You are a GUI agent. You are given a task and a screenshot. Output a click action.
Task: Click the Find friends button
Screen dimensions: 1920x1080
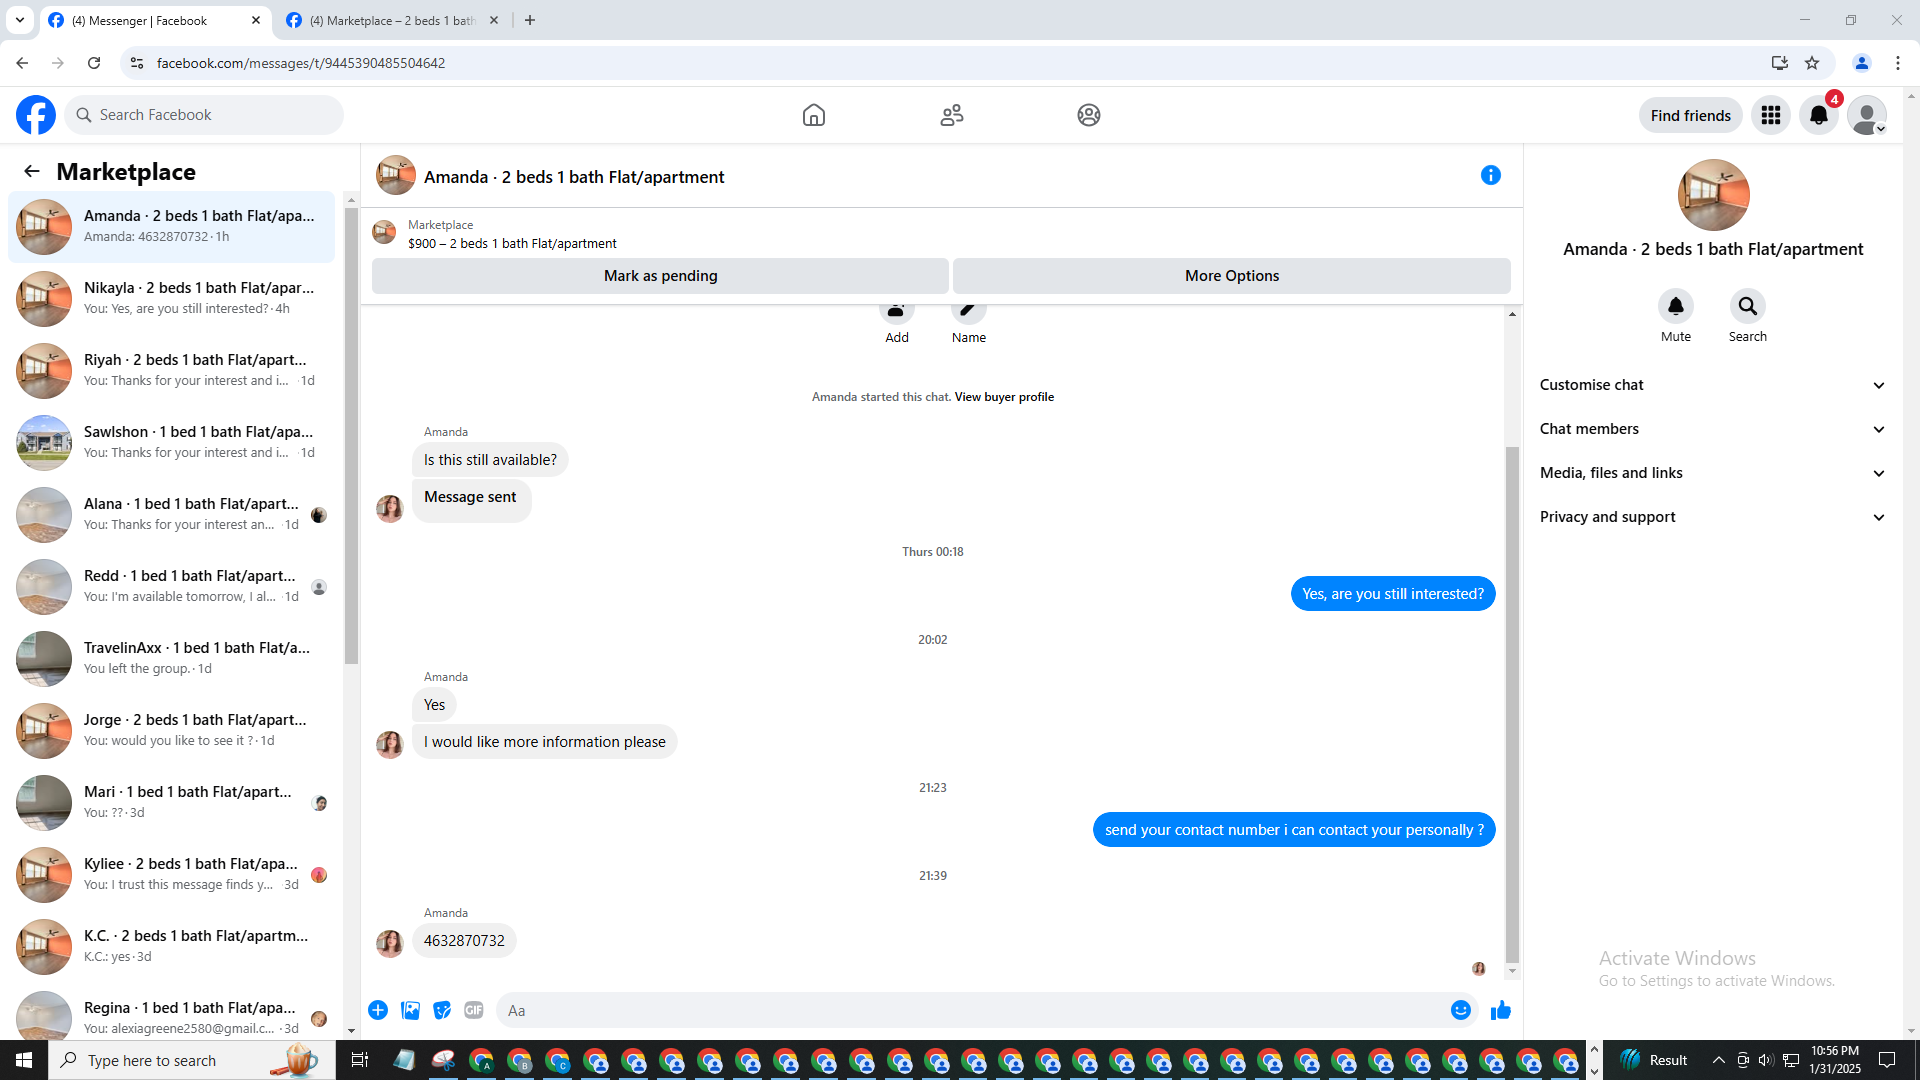point(1691,116)
